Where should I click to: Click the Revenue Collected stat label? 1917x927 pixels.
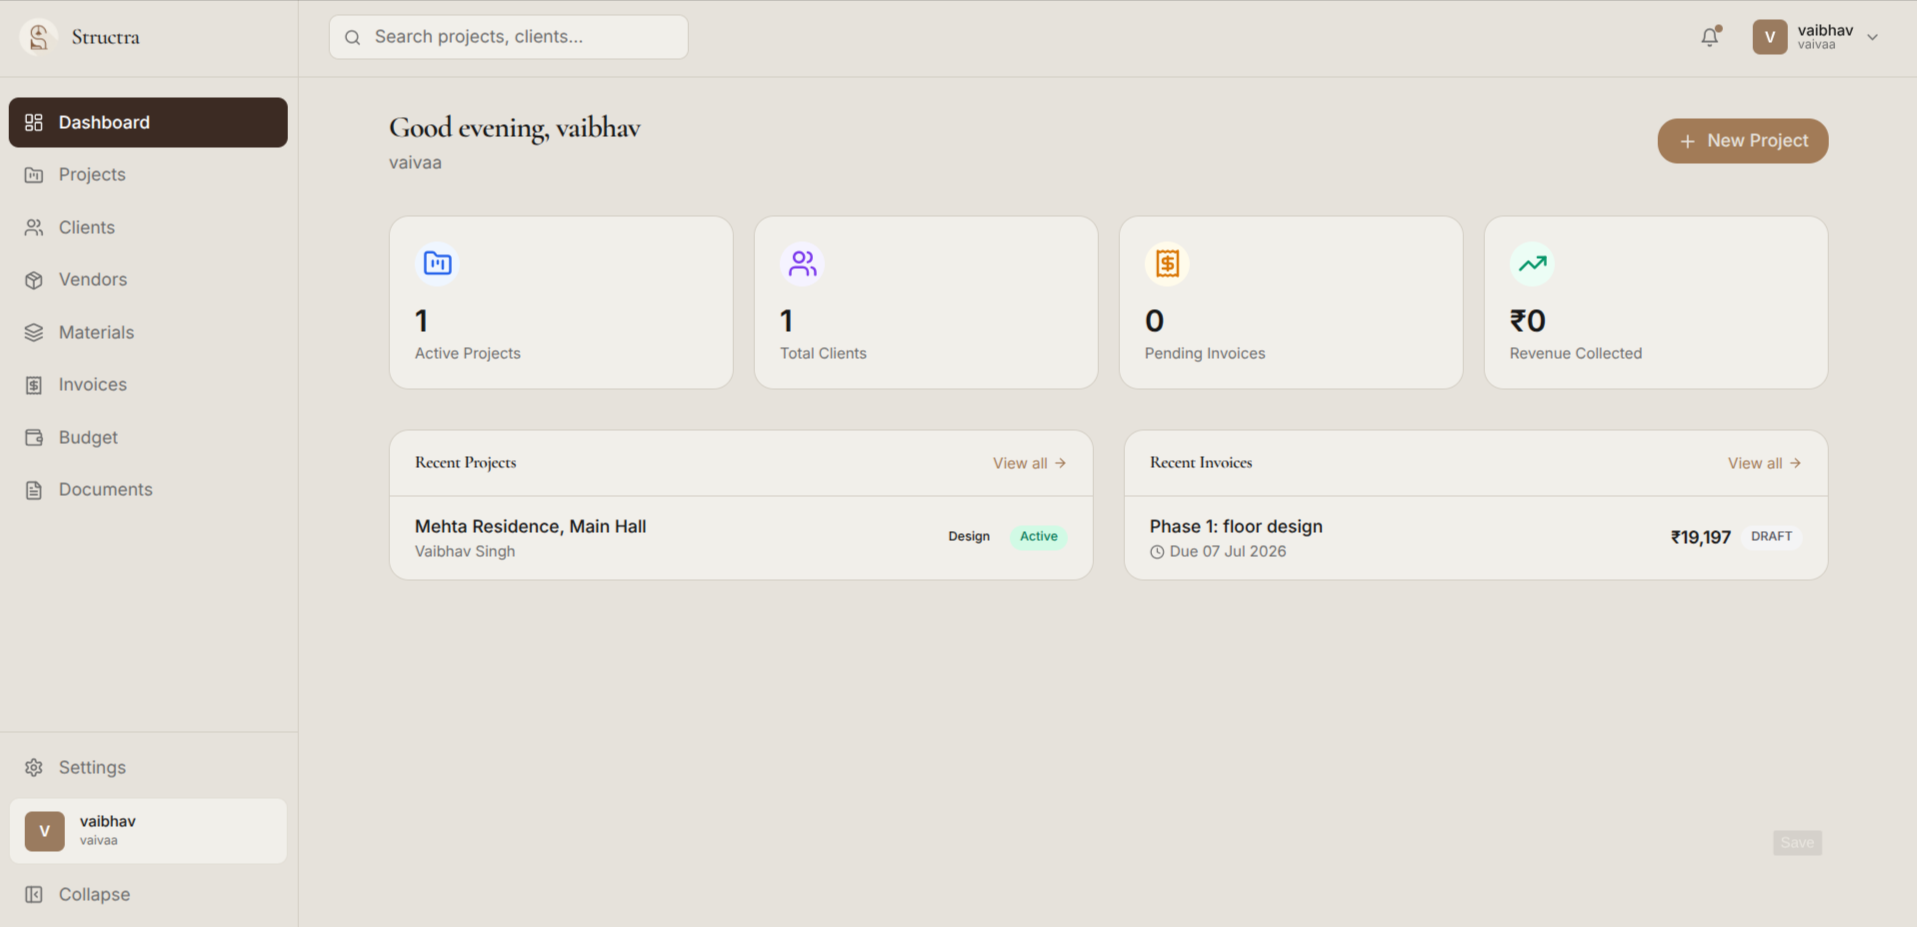(1576, 353)
